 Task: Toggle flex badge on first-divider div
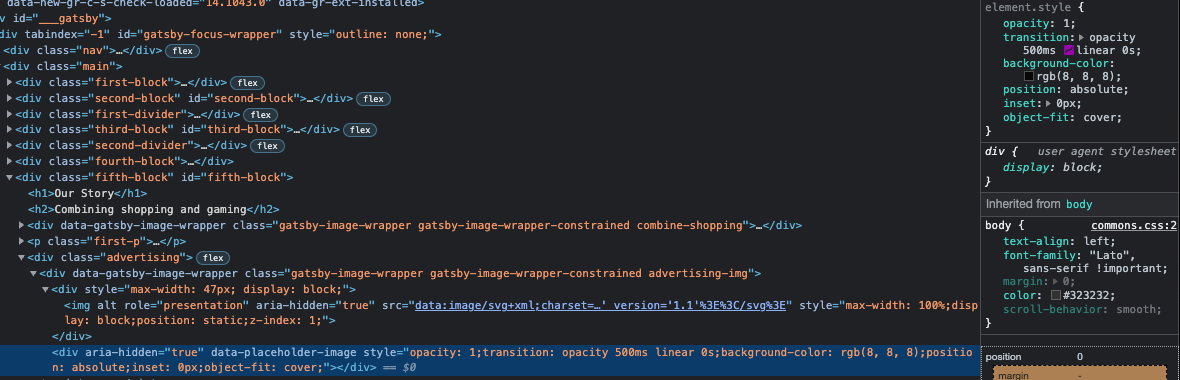[260, 114]
